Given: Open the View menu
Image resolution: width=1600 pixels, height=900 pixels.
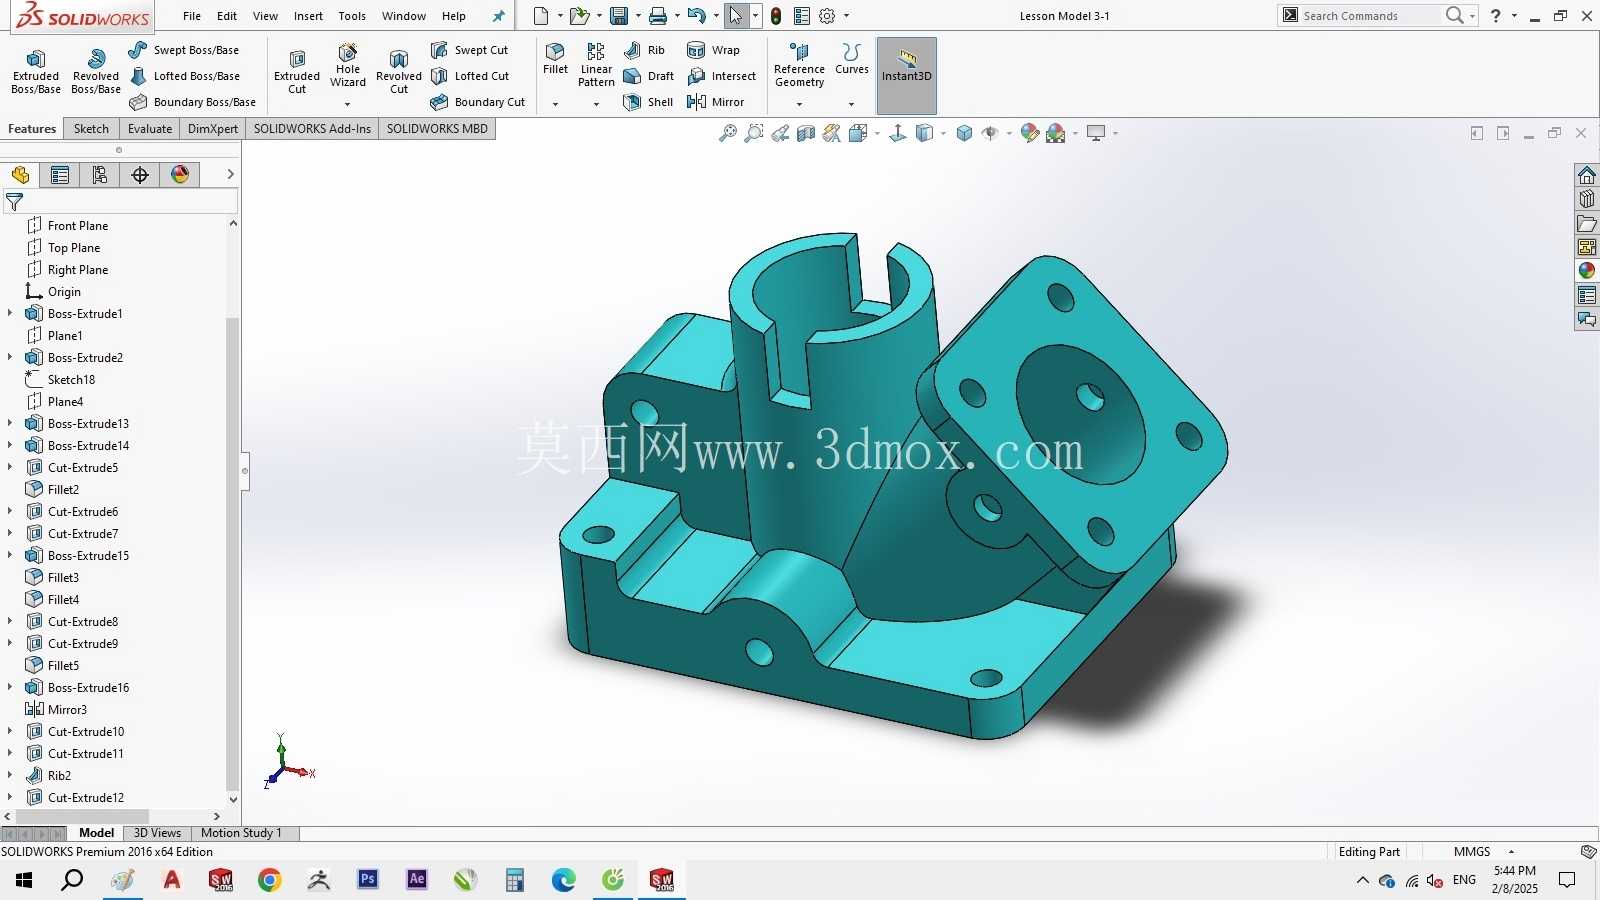Looking at the screenshot, I should (x=265, y=16).
